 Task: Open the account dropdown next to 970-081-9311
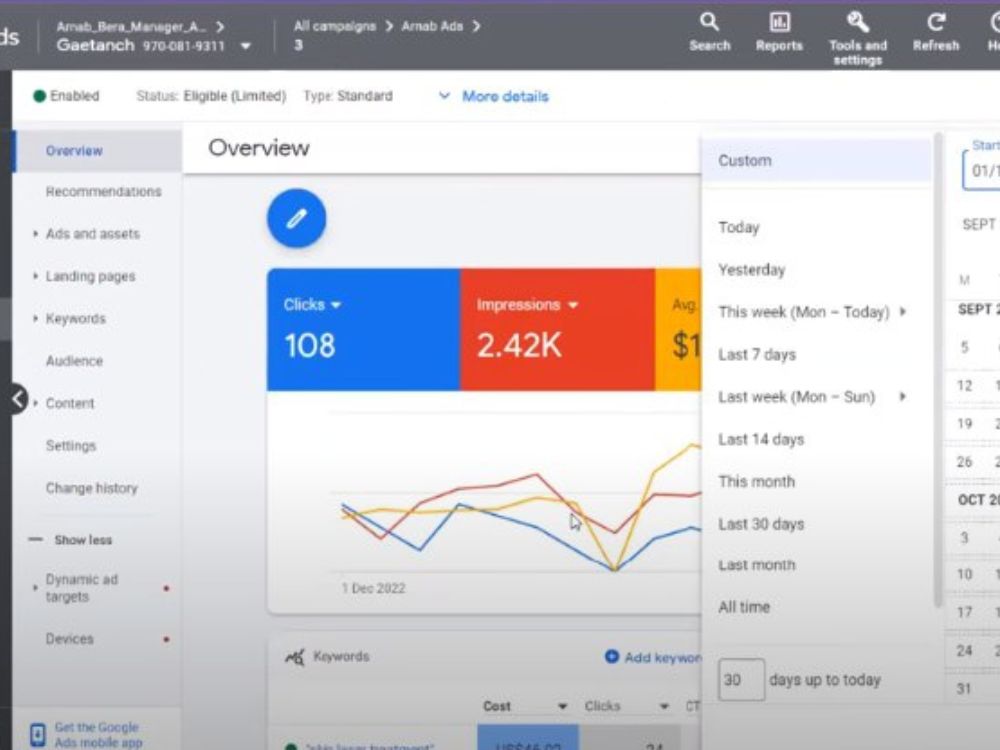click(x=246, y=46)
